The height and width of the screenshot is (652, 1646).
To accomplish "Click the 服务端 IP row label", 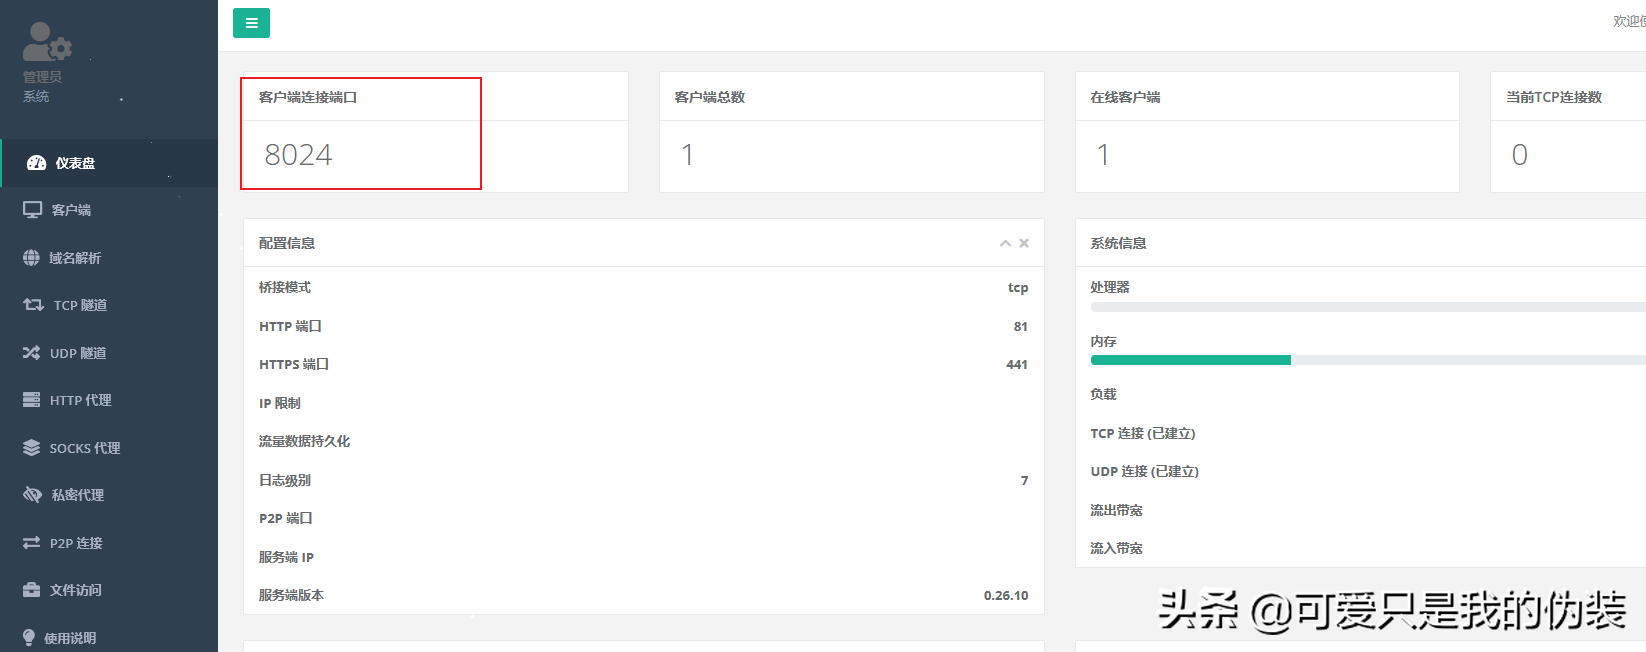I will coord(286,557).
